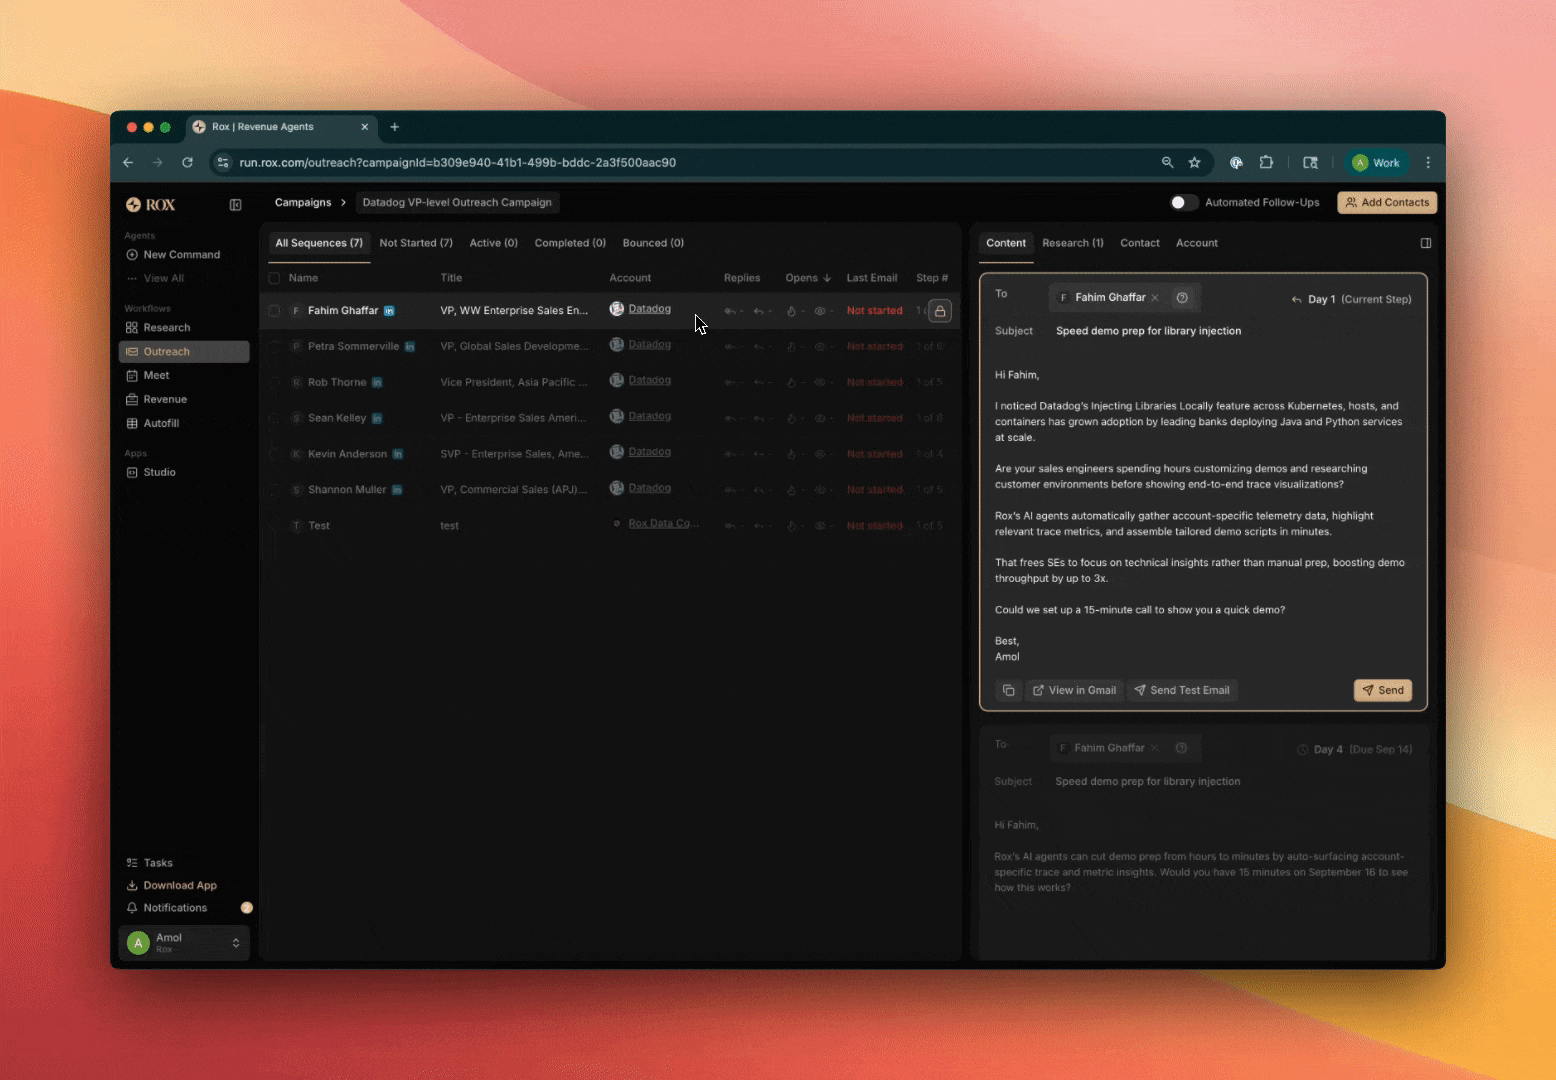The width and height of the screenshot is (1556, 1080).
Task: Toggle the right side panel layout icon
Action: point(1425,243)
